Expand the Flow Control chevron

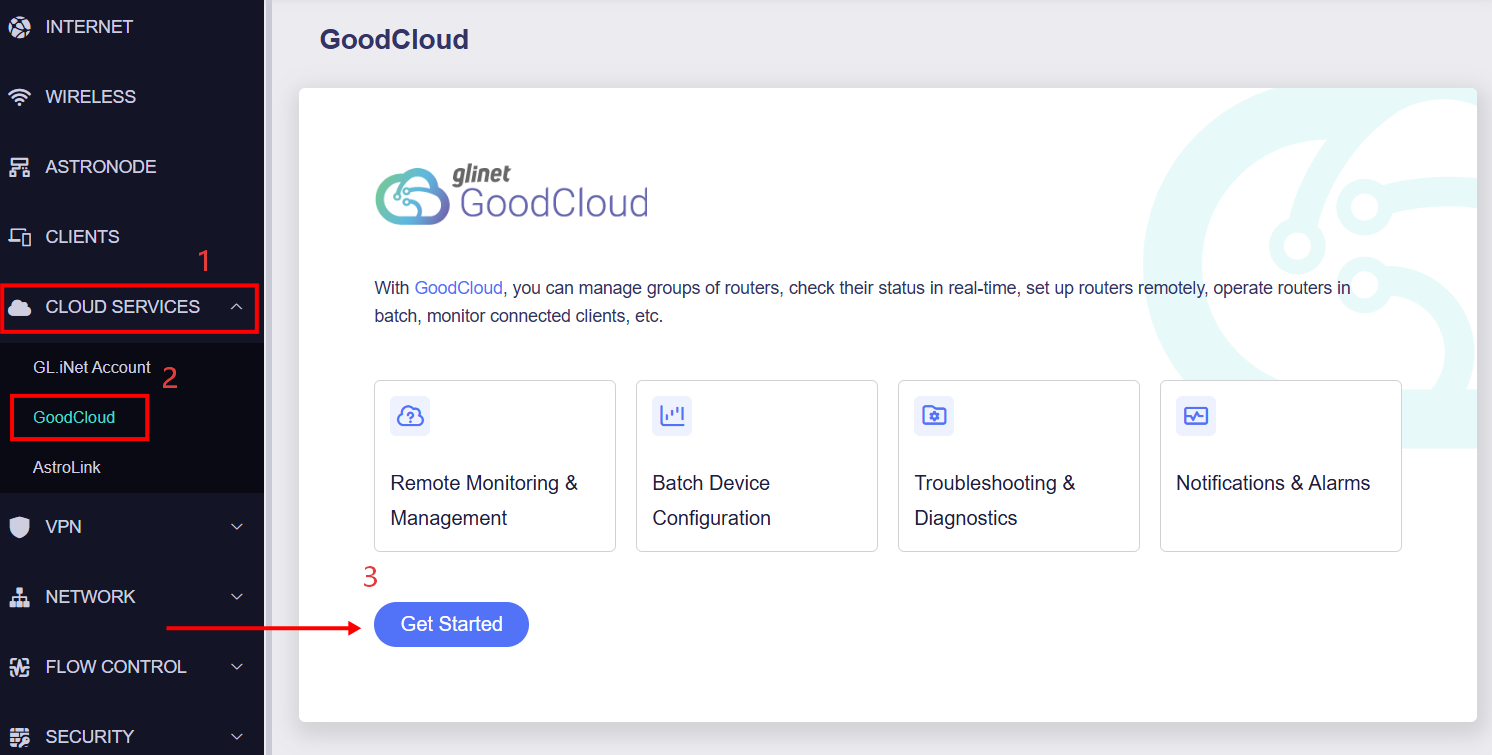(237, 667)
